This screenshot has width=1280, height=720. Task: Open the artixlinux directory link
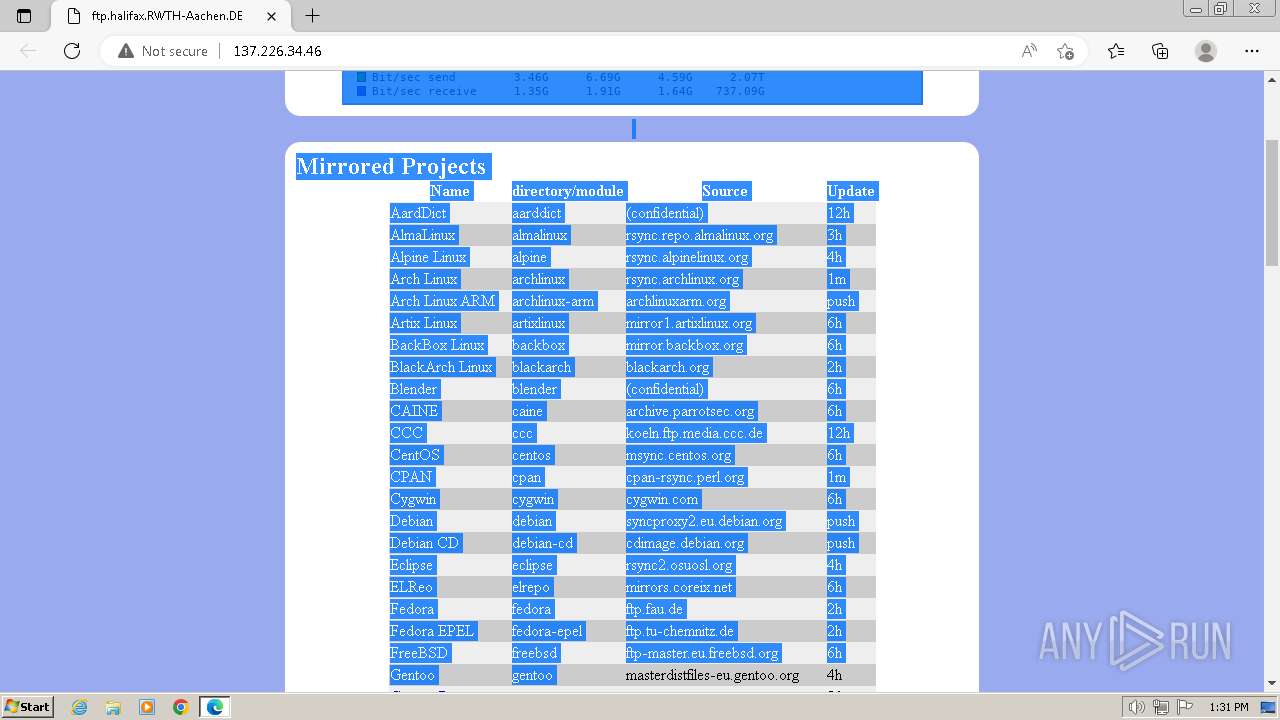(539, 323)
